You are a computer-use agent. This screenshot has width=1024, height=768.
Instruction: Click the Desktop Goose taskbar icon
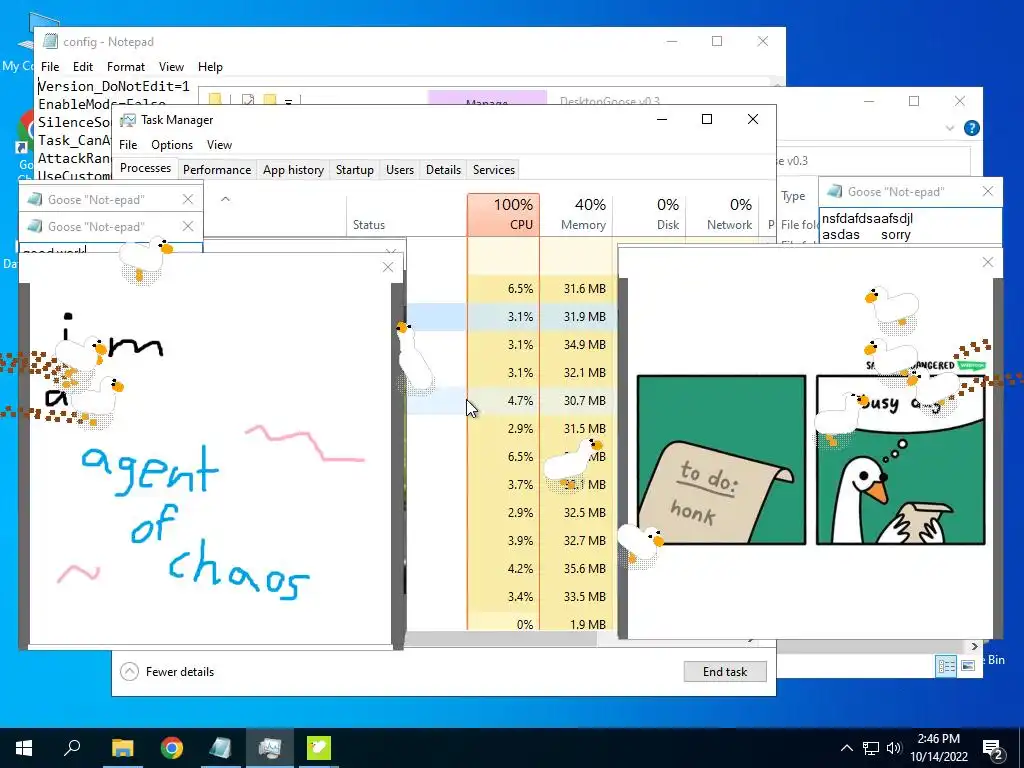tap(319, 748)
